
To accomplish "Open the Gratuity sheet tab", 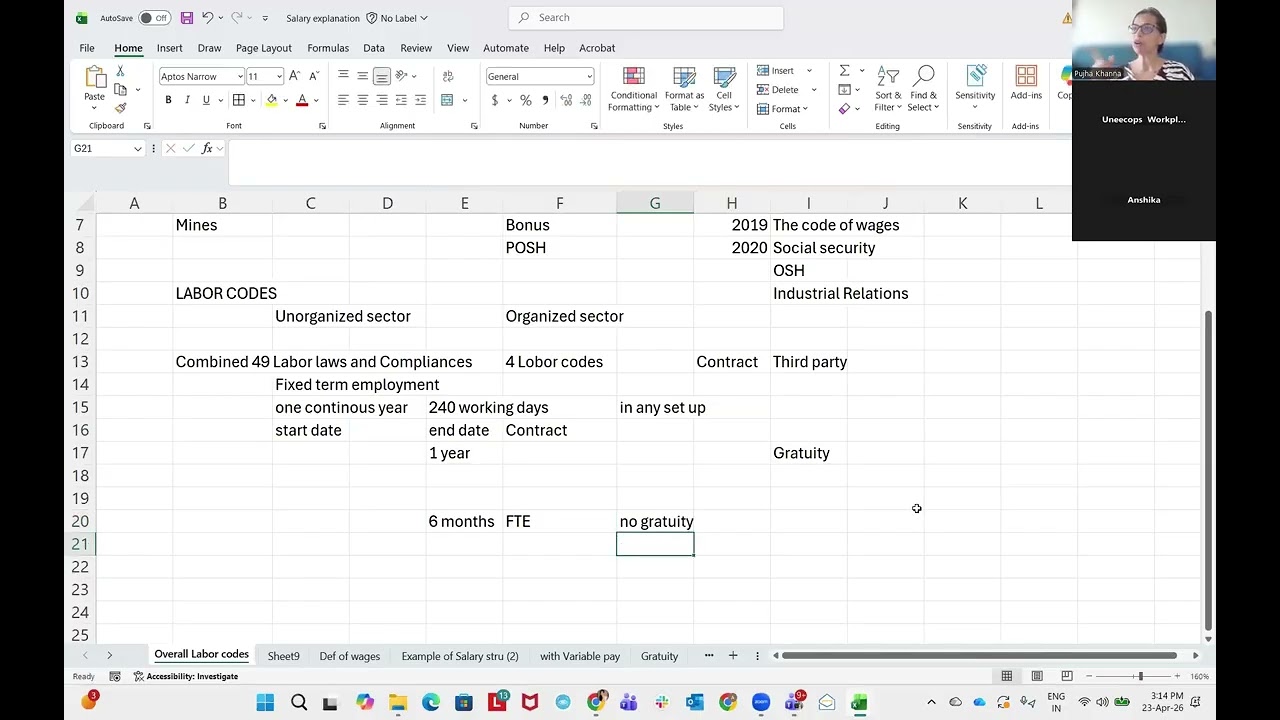I will coord(659,656).
